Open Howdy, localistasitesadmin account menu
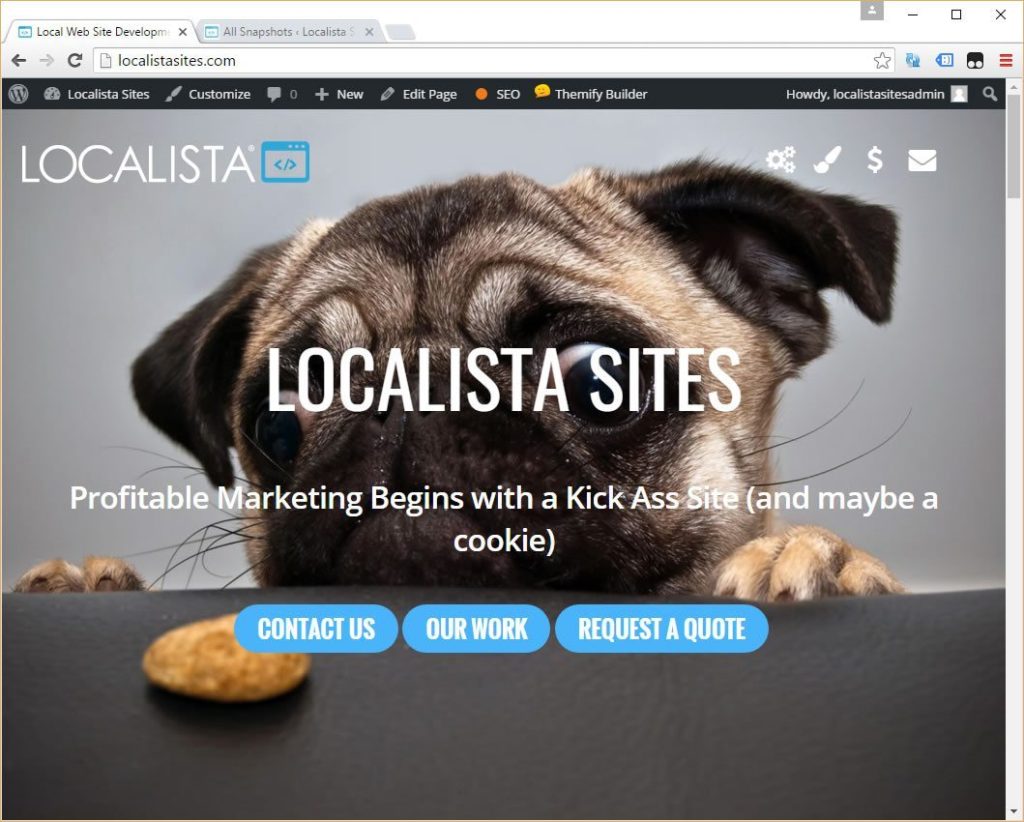This screenshot has height=822, width=1024. [876, 94]
